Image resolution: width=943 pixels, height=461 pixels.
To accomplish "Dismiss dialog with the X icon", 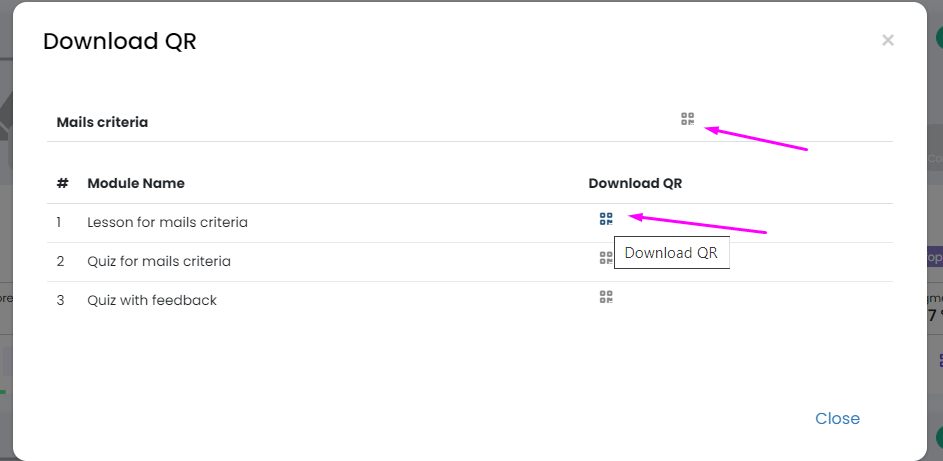I will 887,41.
